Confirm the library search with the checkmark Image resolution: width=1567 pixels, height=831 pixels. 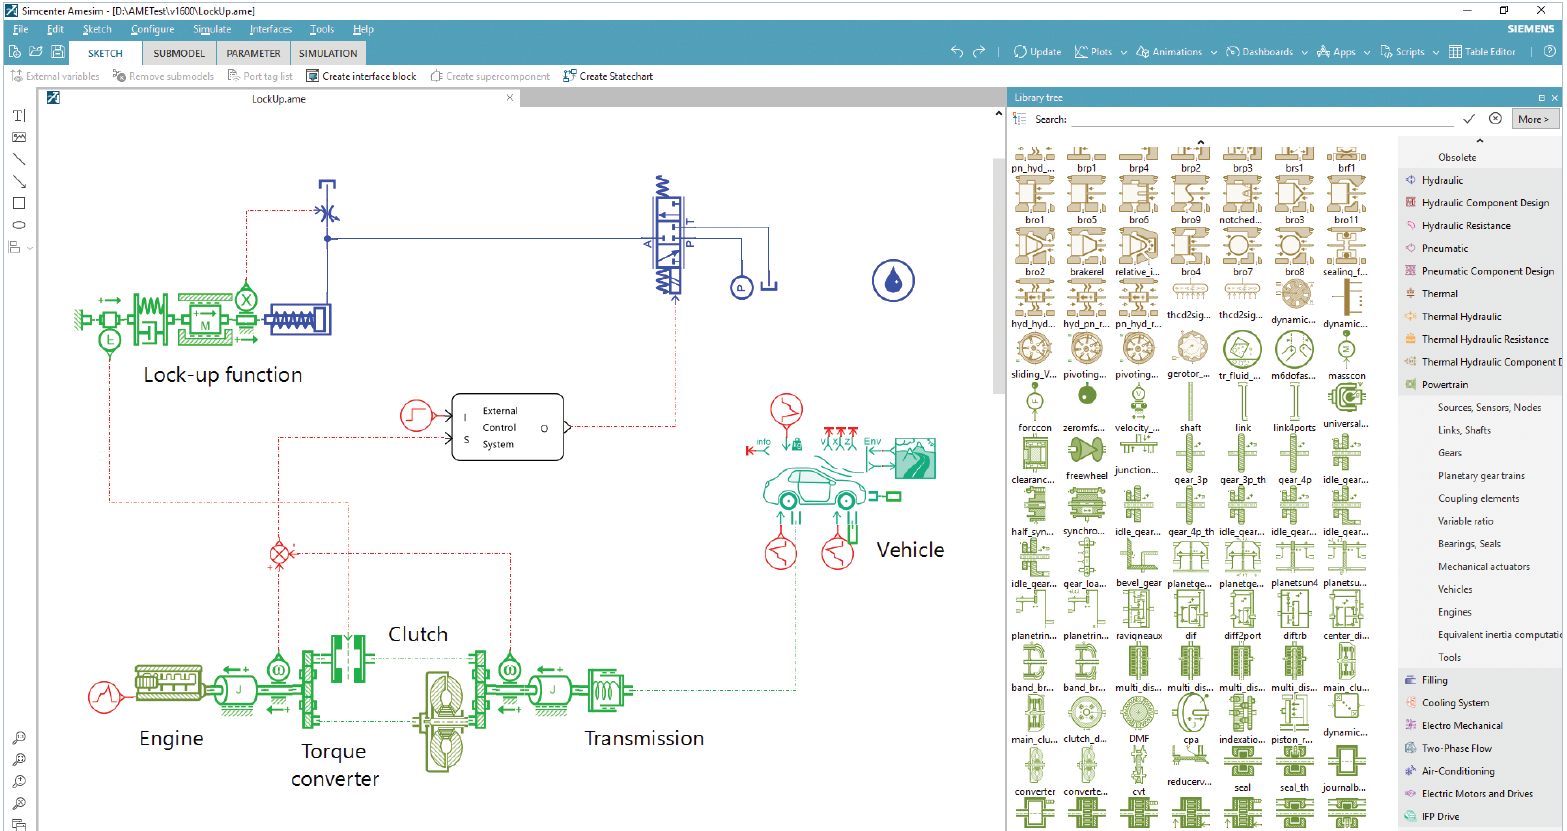(1469, 118)
